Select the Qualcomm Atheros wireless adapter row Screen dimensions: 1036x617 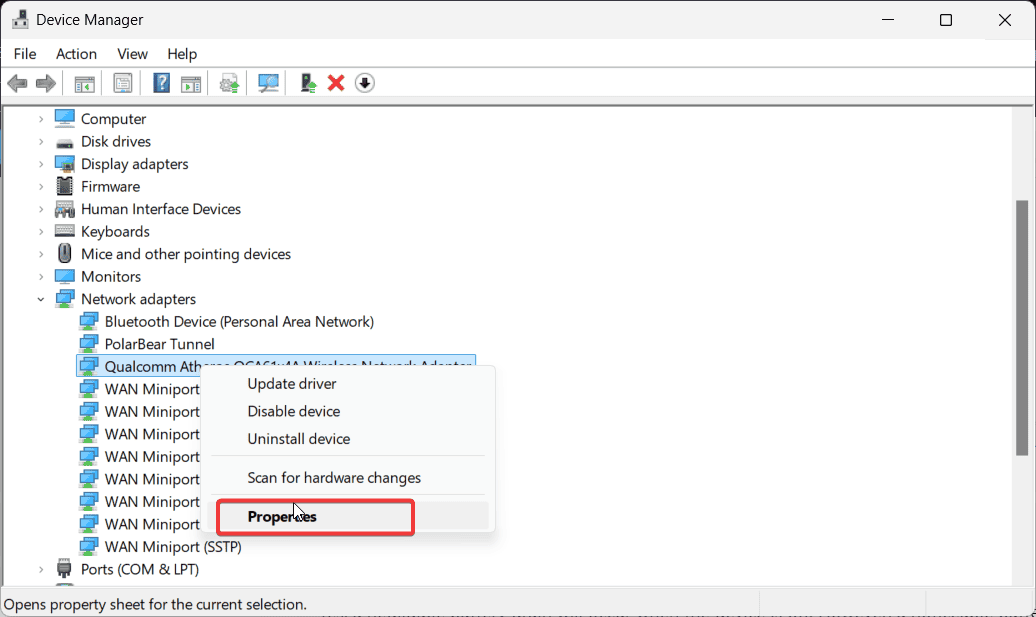point(276,365)
